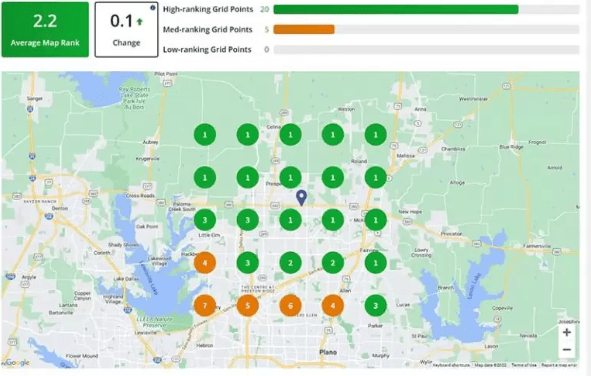Open the info icon on Change card
591x376 pixels.
pos(153,8)
